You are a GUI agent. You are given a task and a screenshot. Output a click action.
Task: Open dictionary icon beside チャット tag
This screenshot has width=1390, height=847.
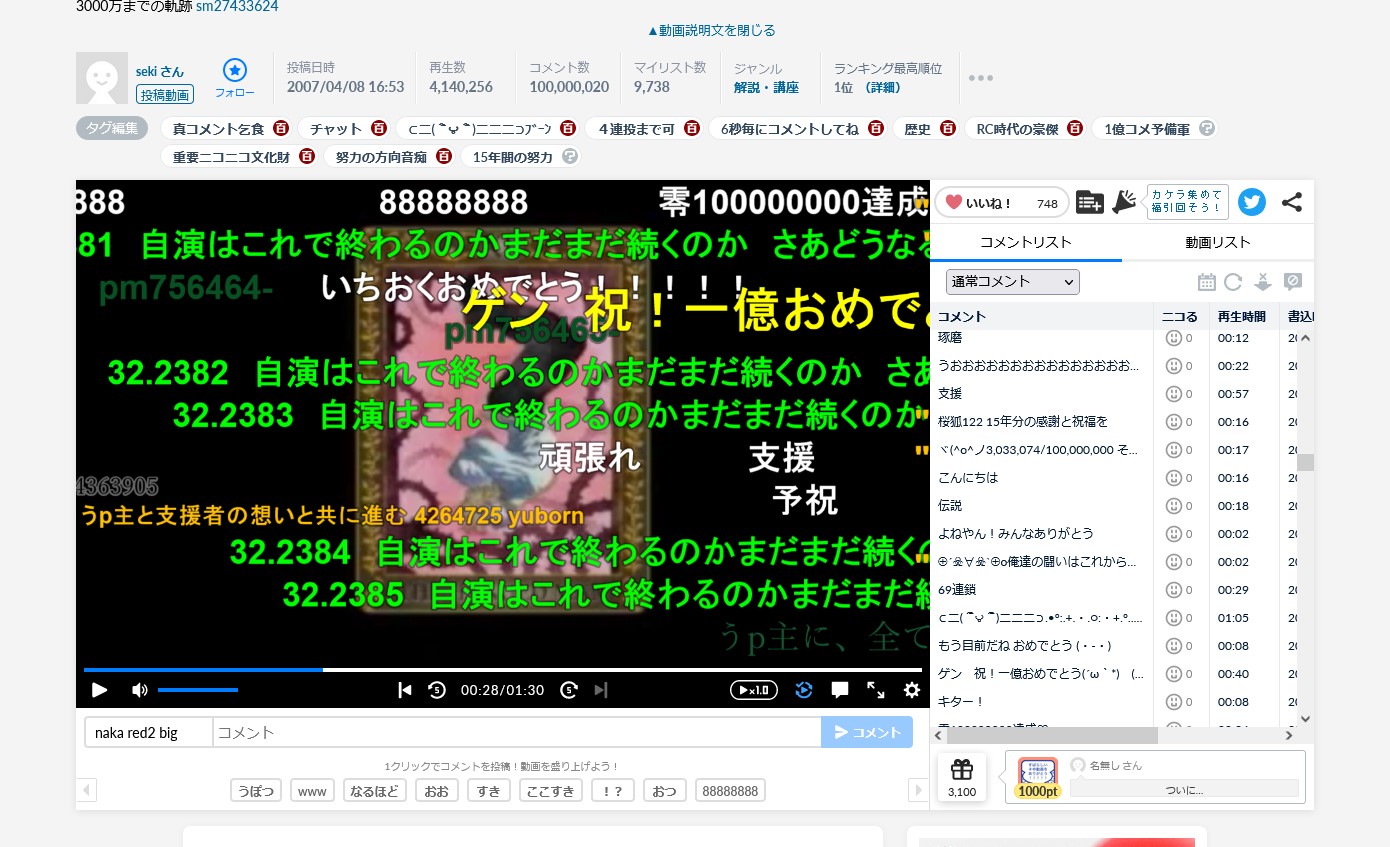(379, 129)
